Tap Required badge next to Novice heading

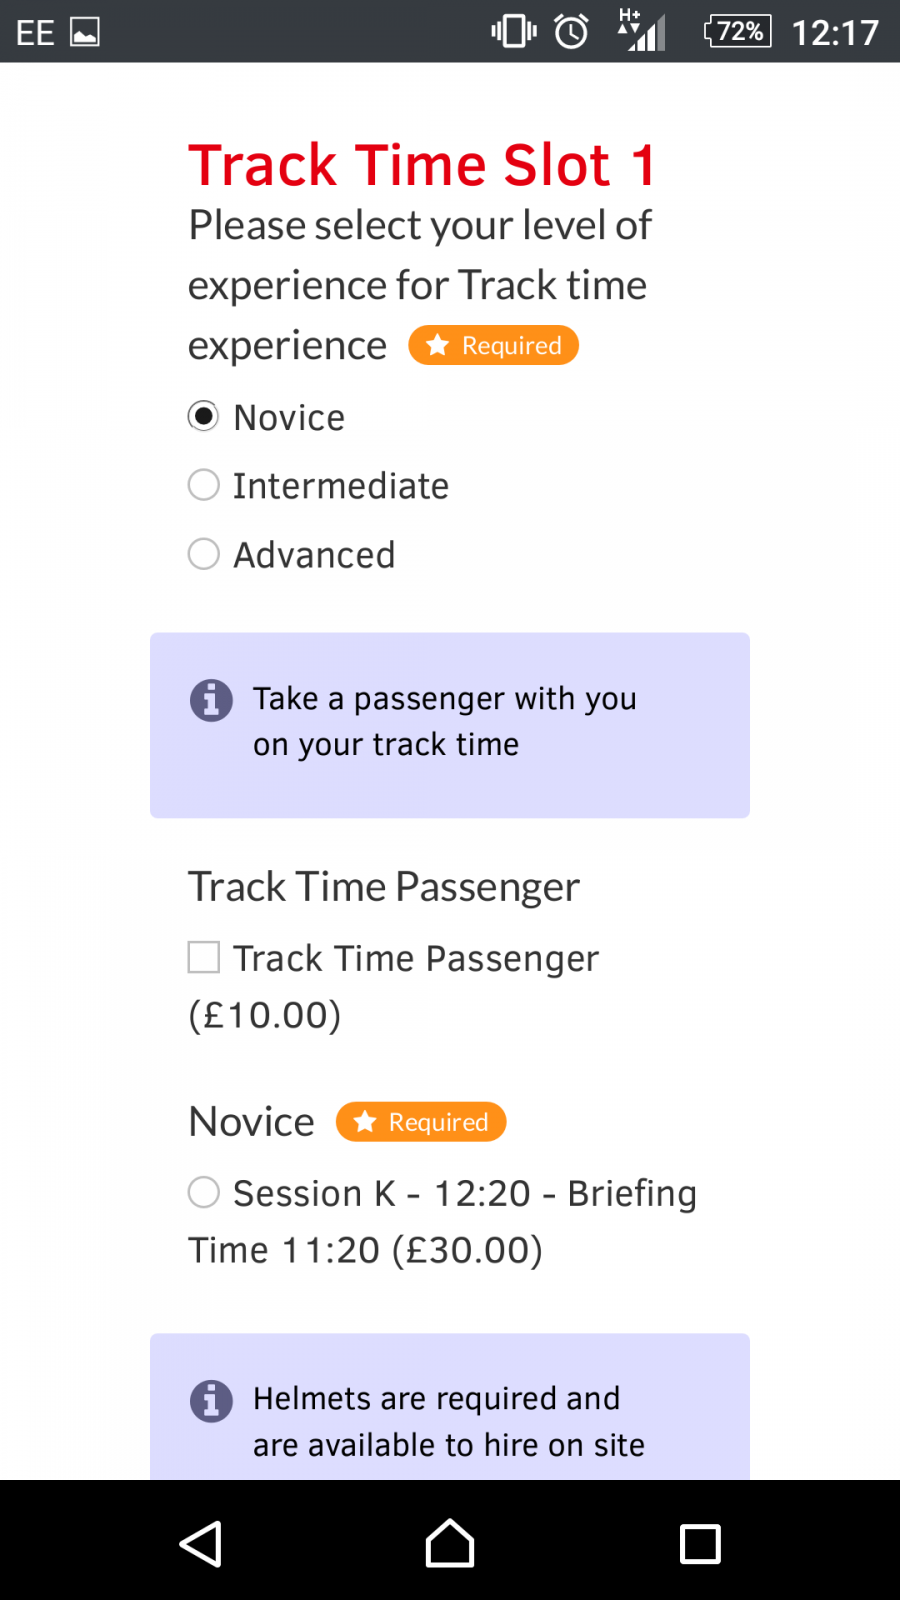click(x=421, y=1122)
